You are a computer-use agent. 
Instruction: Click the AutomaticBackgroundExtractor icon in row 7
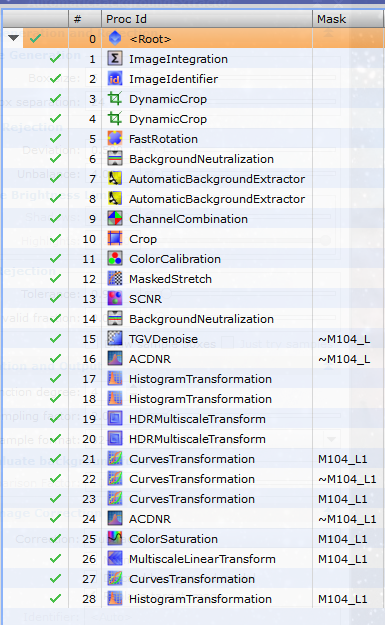tap(115, 179)
